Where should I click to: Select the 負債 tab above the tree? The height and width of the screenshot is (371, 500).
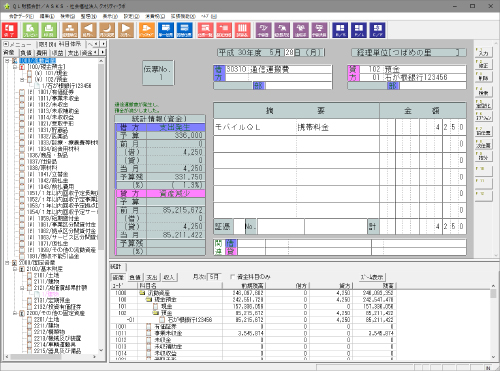click(x=26, y=53)
